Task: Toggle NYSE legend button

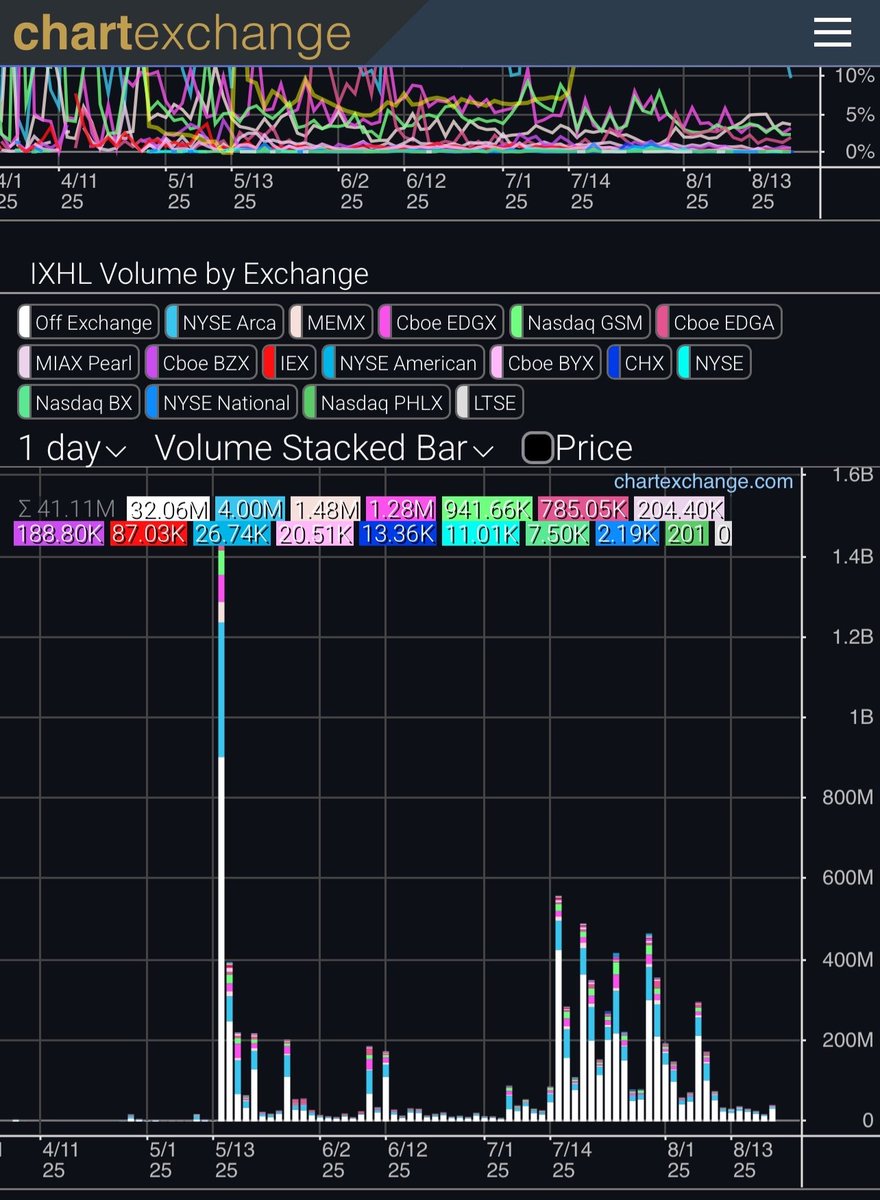Action: pyautogui.click(x=713, y=362)
